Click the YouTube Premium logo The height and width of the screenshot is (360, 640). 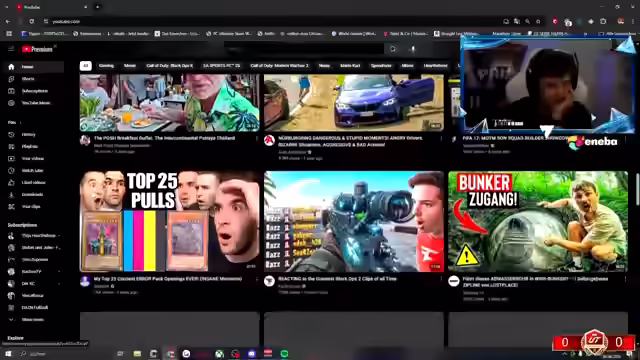[x=37, y=49]
